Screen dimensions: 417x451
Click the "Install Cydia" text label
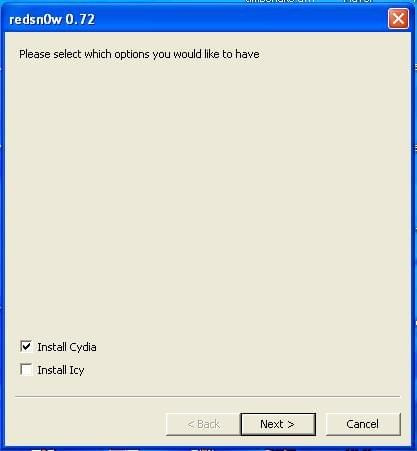pyautogui.click(x=67, y=347)
